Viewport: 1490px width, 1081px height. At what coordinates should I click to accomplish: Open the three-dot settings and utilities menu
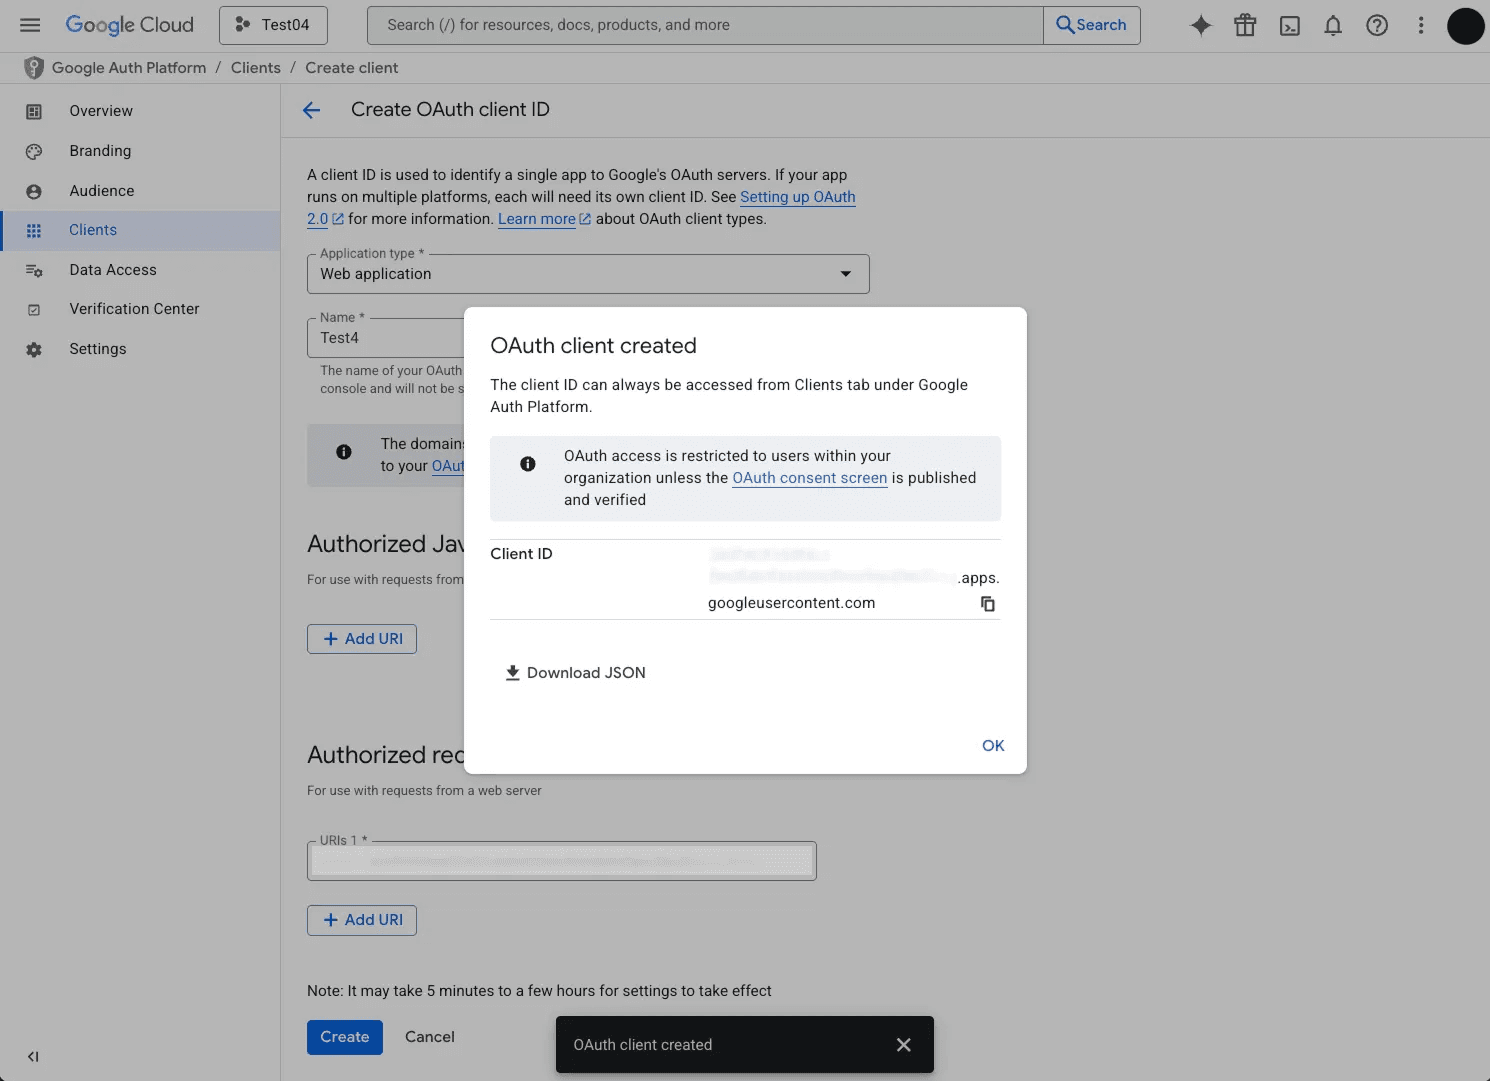point(1421,25)
